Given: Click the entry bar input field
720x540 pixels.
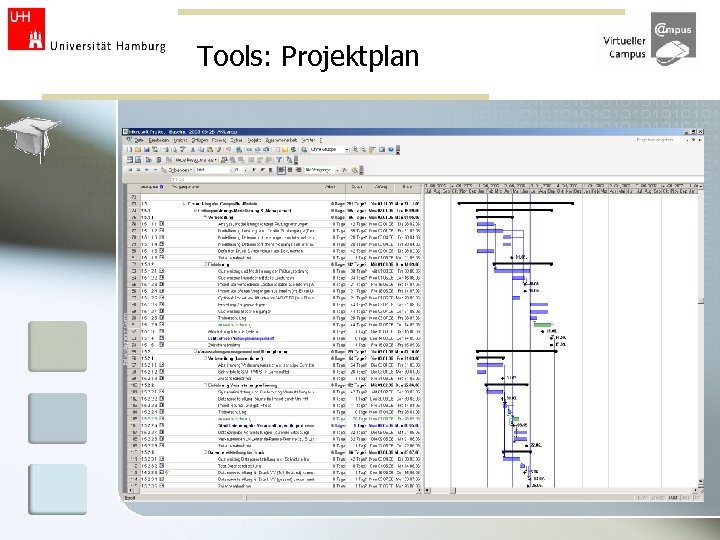Looking at the screenshot, I should coord(436,179).
